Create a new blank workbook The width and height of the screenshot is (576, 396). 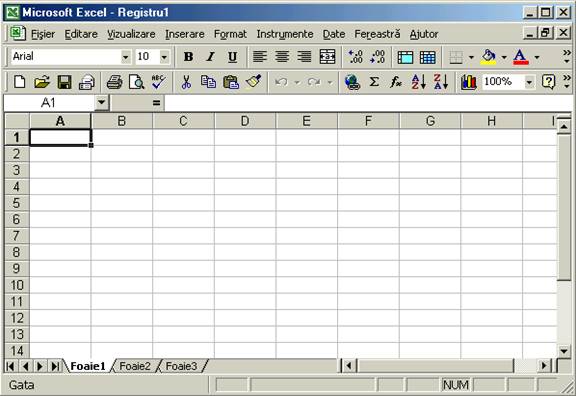(x=19, y=82)
